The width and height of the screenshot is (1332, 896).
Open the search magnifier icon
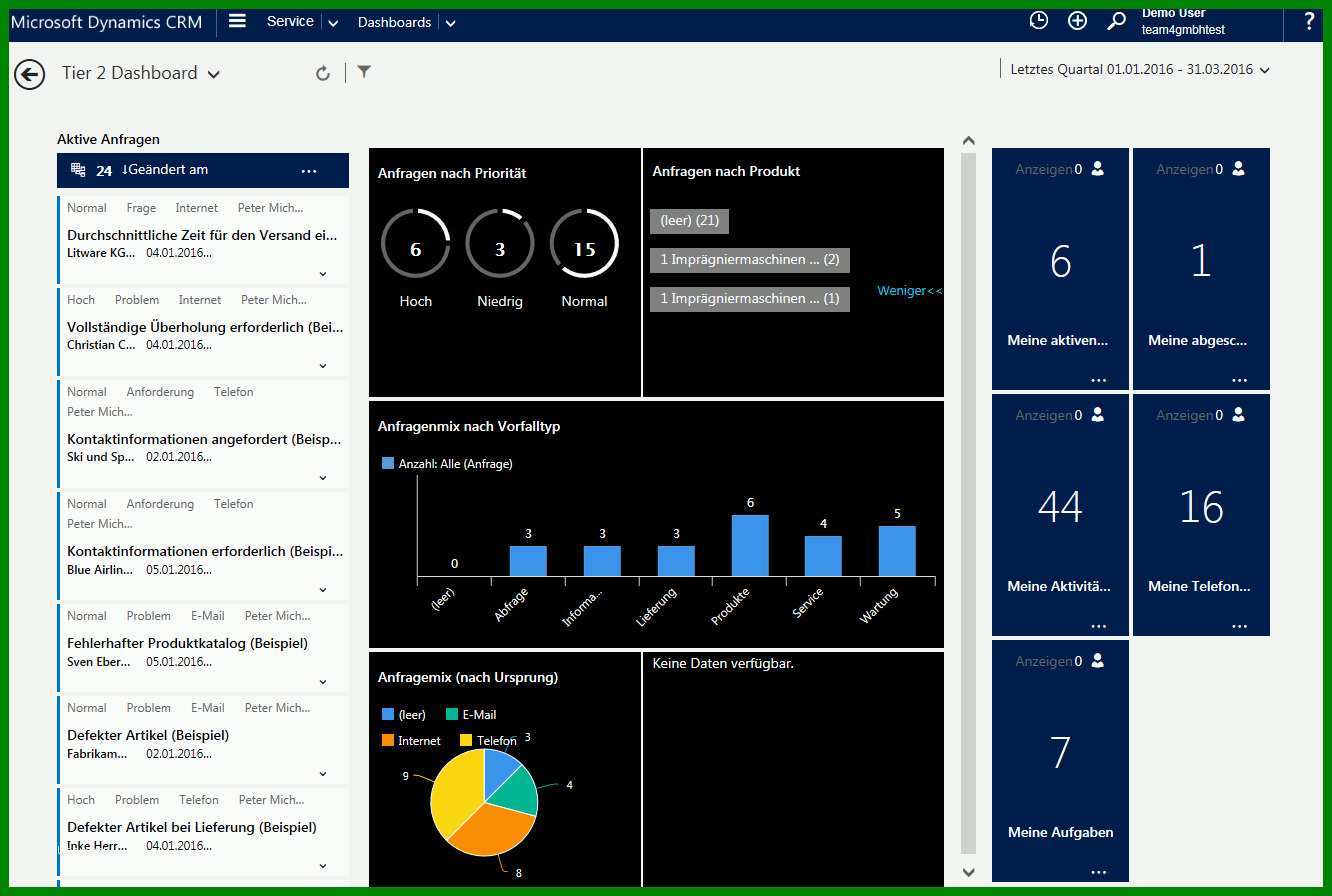[1116, 21]
